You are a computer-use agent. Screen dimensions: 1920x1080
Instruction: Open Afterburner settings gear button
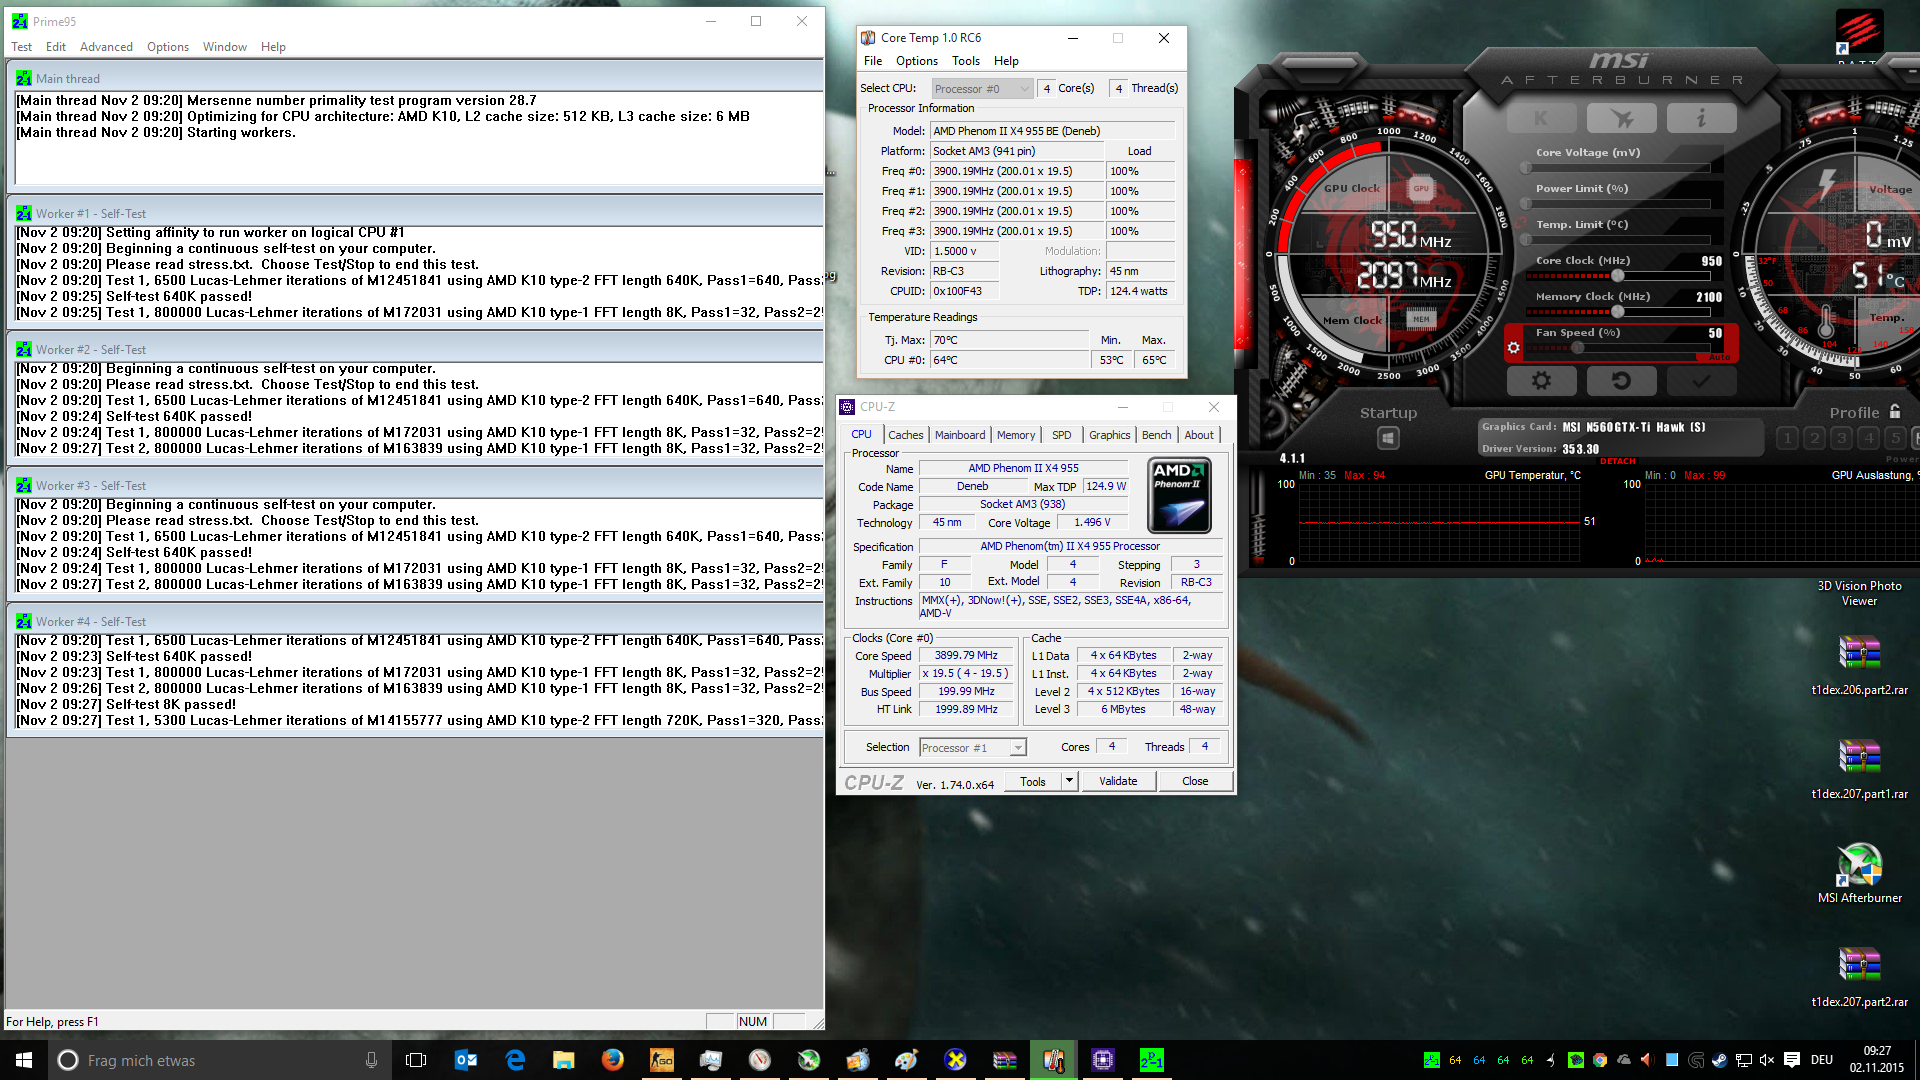click(x=1541, y=380)
